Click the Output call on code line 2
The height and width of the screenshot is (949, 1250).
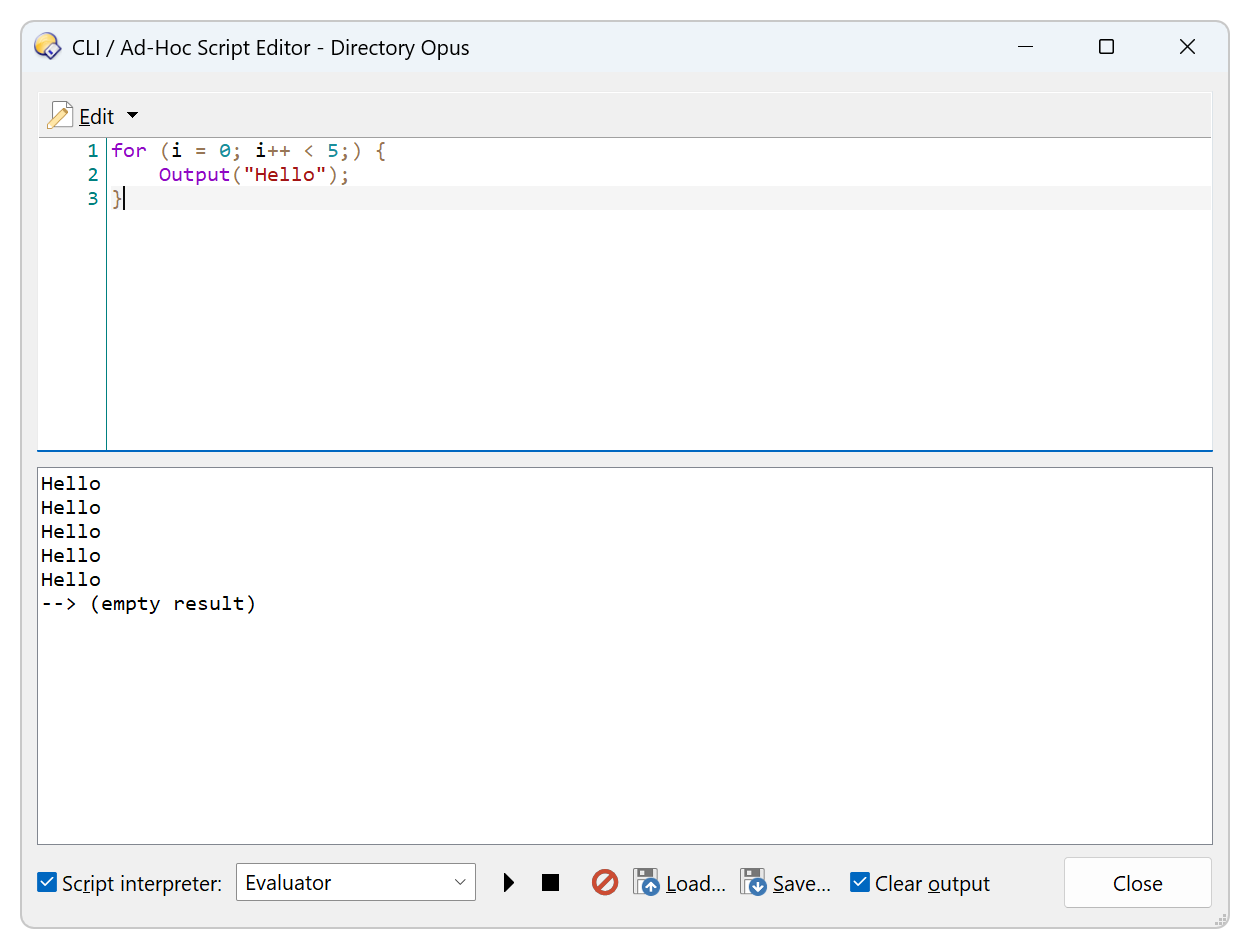click(194, 175)
